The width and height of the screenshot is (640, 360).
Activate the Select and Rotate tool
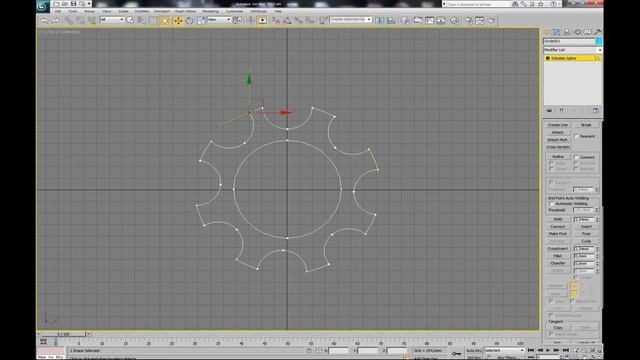[x=189, y=20]
